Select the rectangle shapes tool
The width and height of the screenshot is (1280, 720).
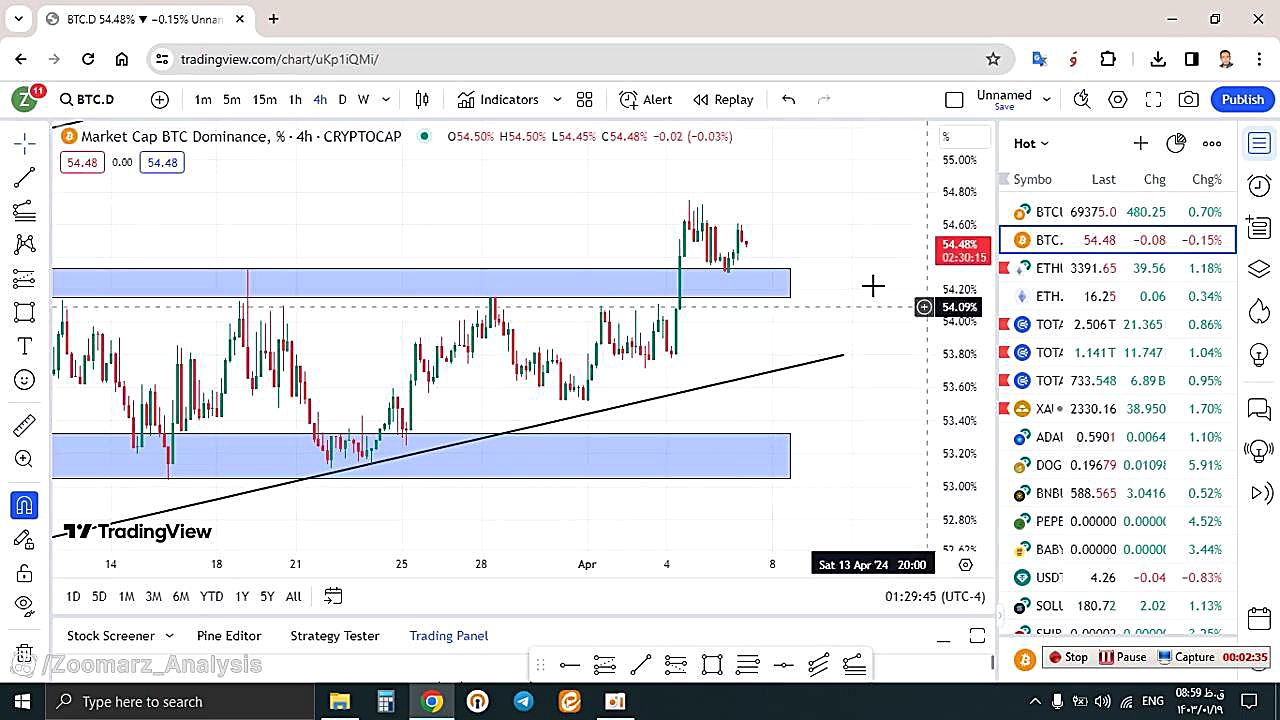pyautogui.click(x=25, y=312)
